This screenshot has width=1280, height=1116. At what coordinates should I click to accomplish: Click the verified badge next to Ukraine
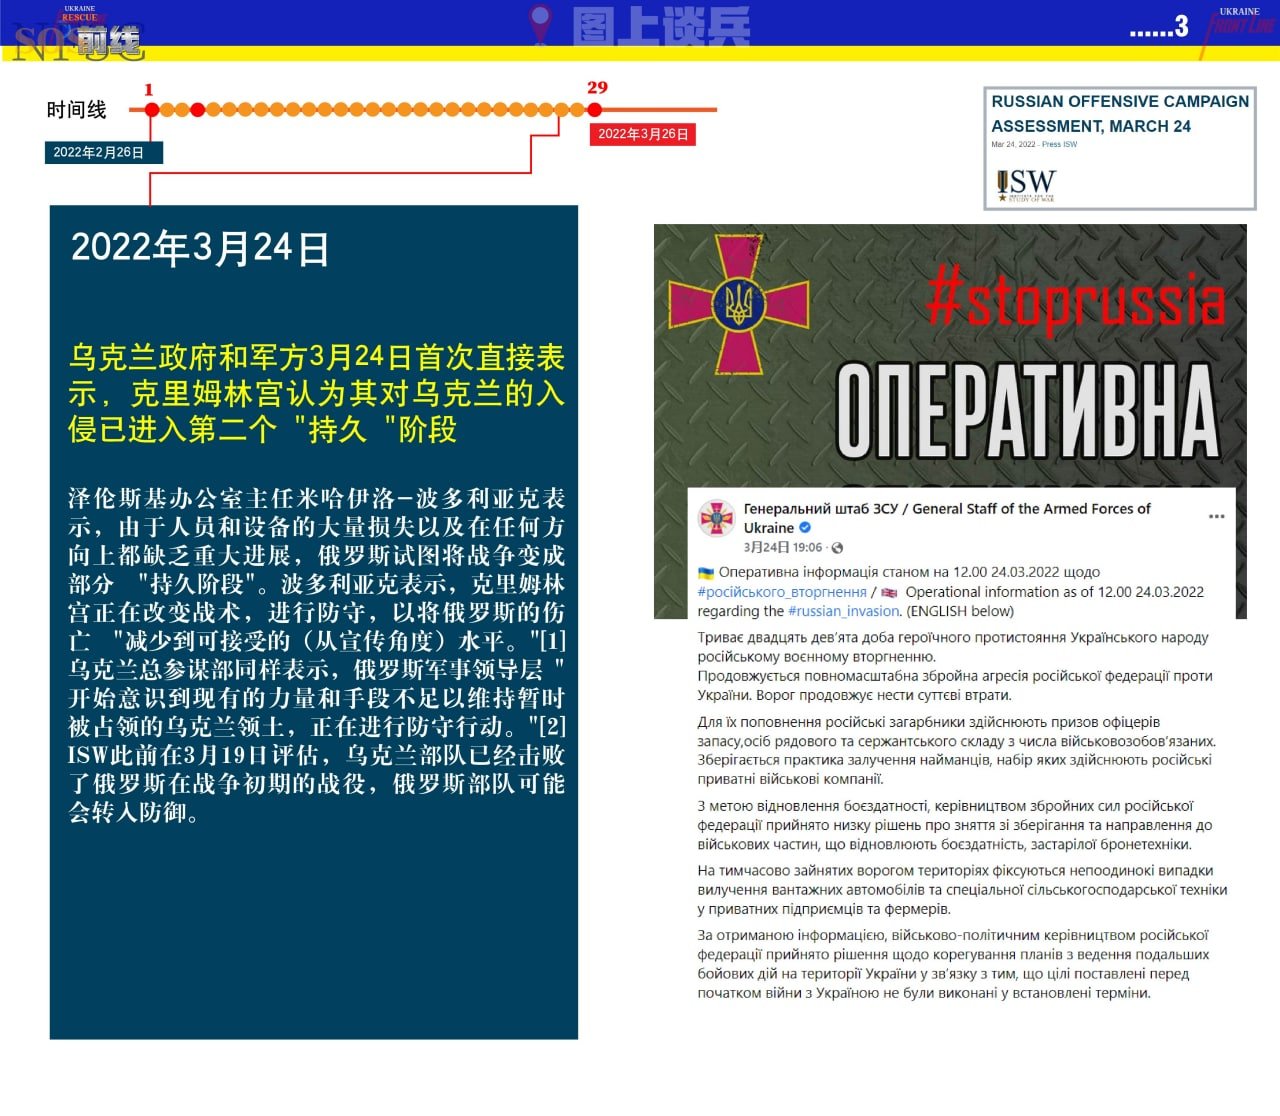pyautogui.click(x=805, y=528)
